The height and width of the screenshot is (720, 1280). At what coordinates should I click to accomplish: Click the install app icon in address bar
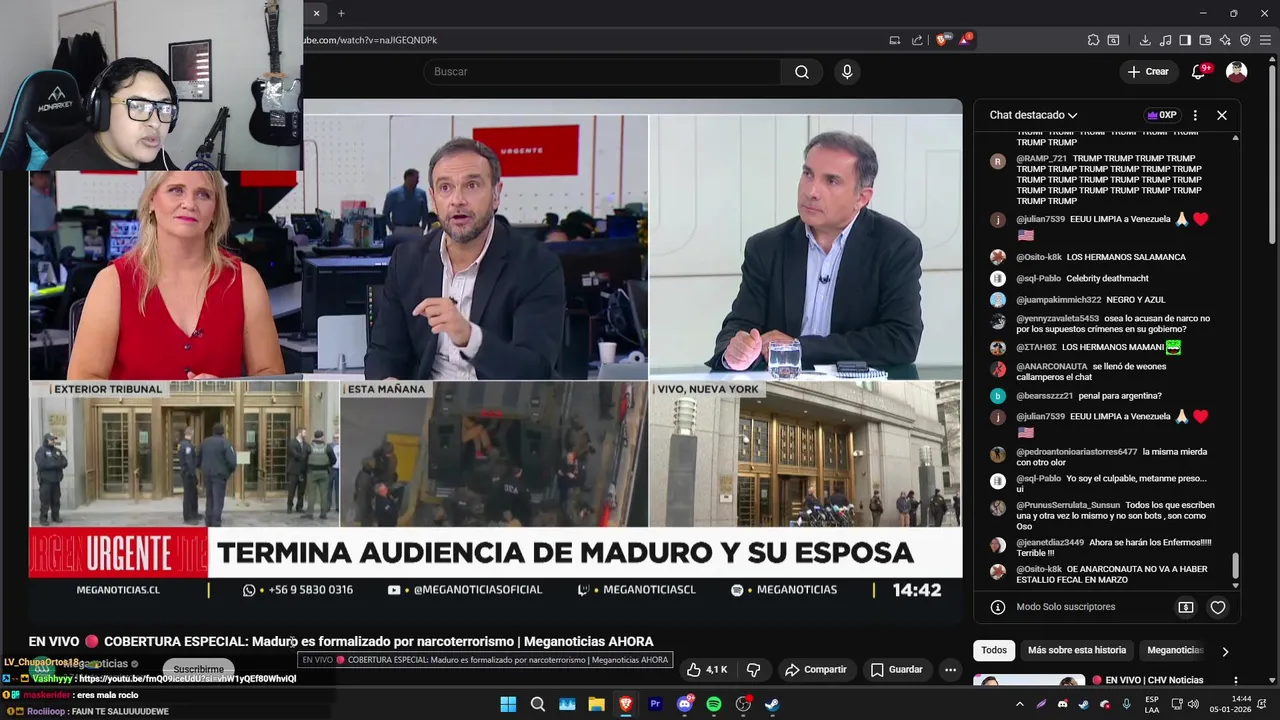coord(895,40)
